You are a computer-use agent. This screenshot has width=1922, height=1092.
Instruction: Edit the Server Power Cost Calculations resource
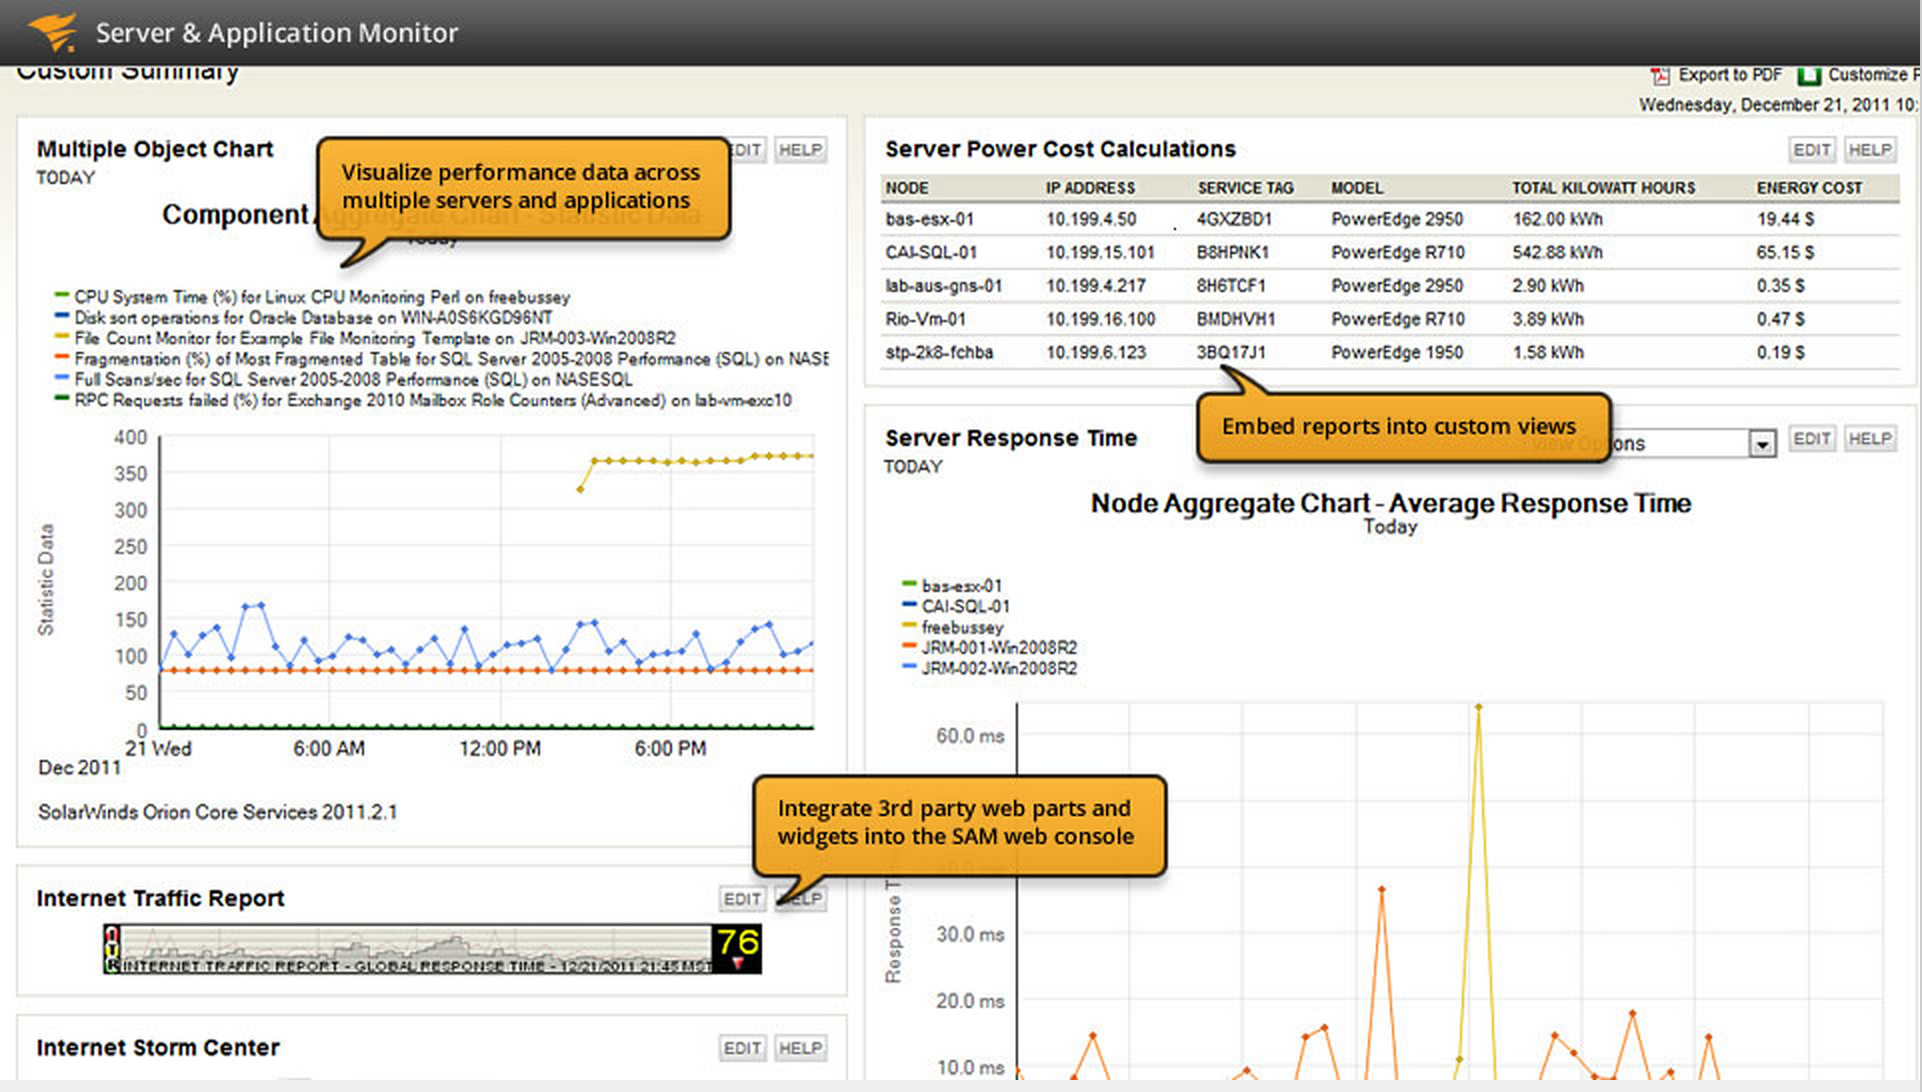pyautogui.click(x=1811, y=150)
